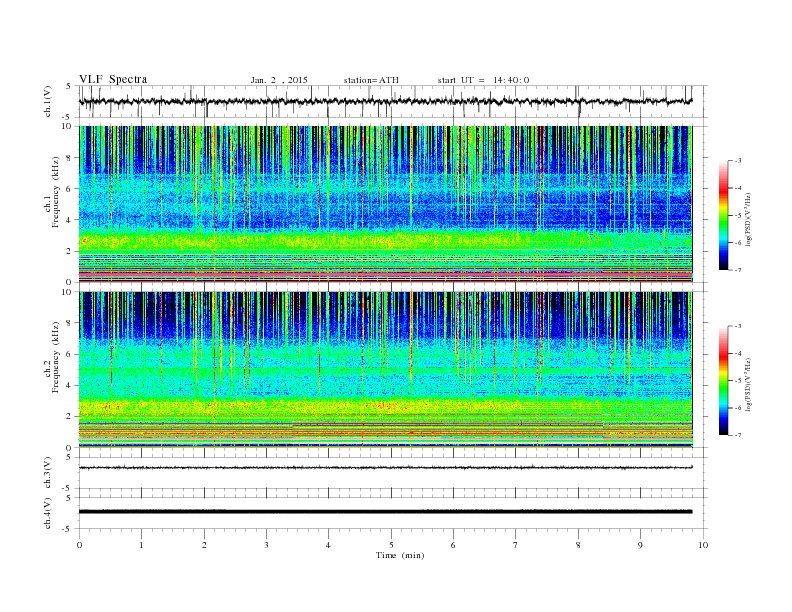Screen dimensions: 792x612
Task: Click the ch.2 color bar log(PSD) label
Action: tap(748, 383)
